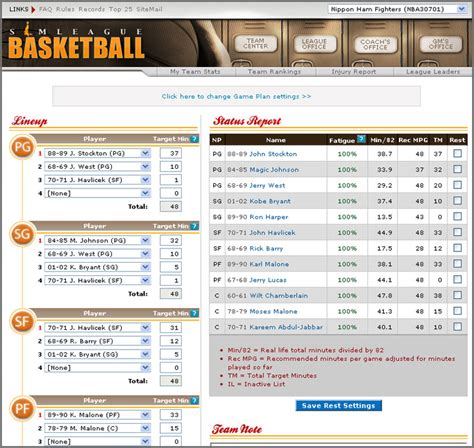Click the PF position badge icon

click(22, 409)
